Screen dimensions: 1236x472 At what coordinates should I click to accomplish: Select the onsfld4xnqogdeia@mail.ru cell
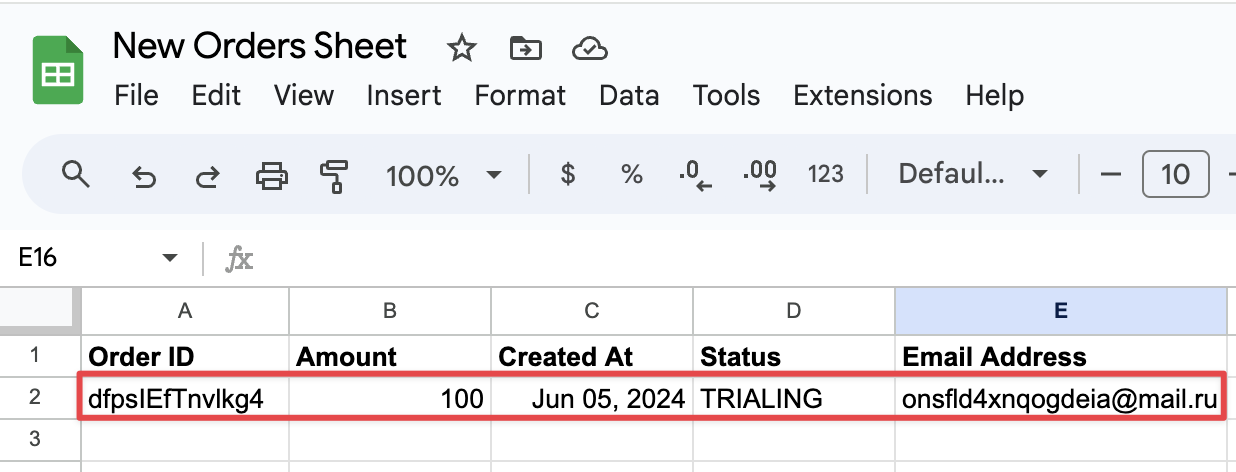point(1061,399)
